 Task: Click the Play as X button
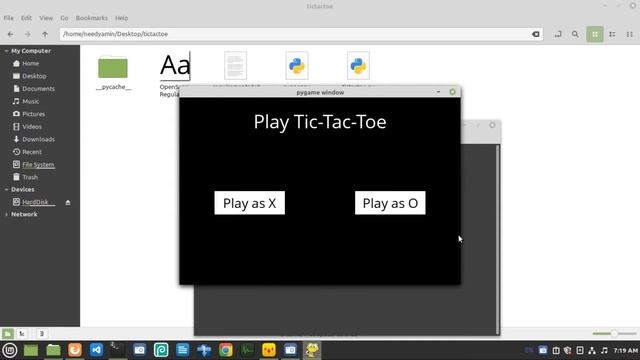(x=249, y=203)
